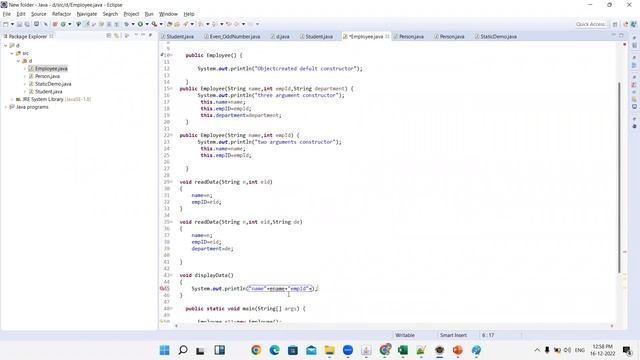
Task: Open the Navigate menu
Action: (x=87, y=14)
